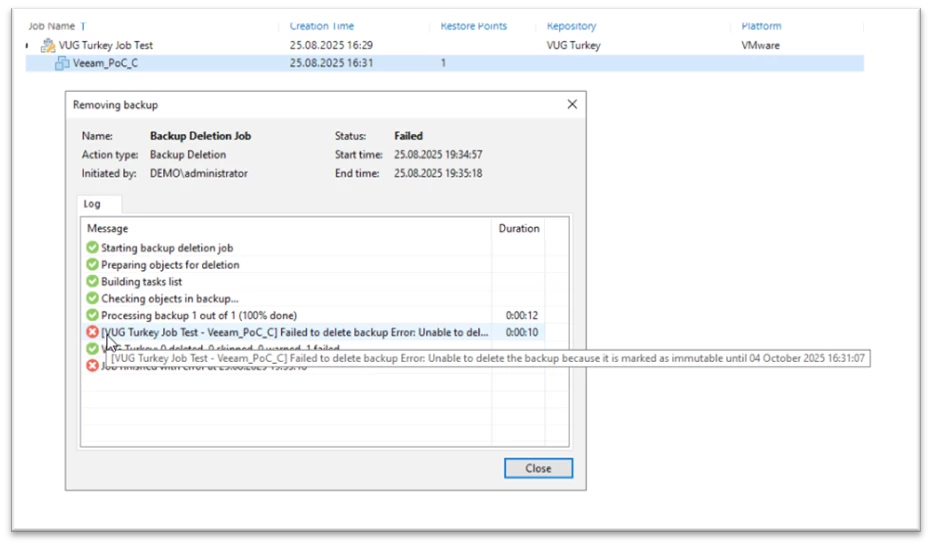The width and height of the screenshot is (932, 546).
Task: Click green check icon for Preparing objects for deletion
Action: point(92,264)
